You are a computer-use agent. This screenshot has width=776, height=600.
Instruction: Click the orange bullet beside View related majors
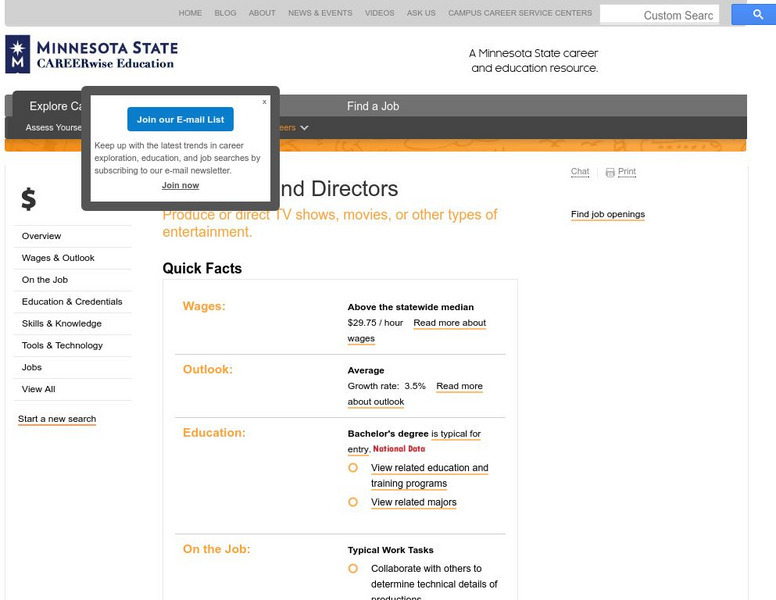353,502
